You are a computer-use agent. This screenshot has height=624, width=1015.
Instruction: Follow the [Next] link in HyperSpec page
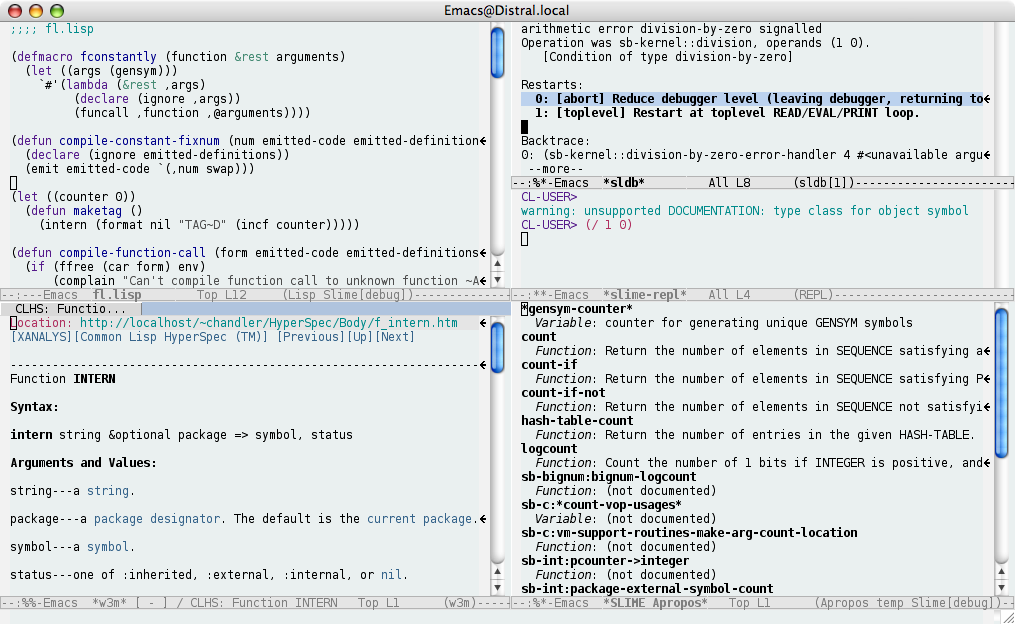coord(396,337)
